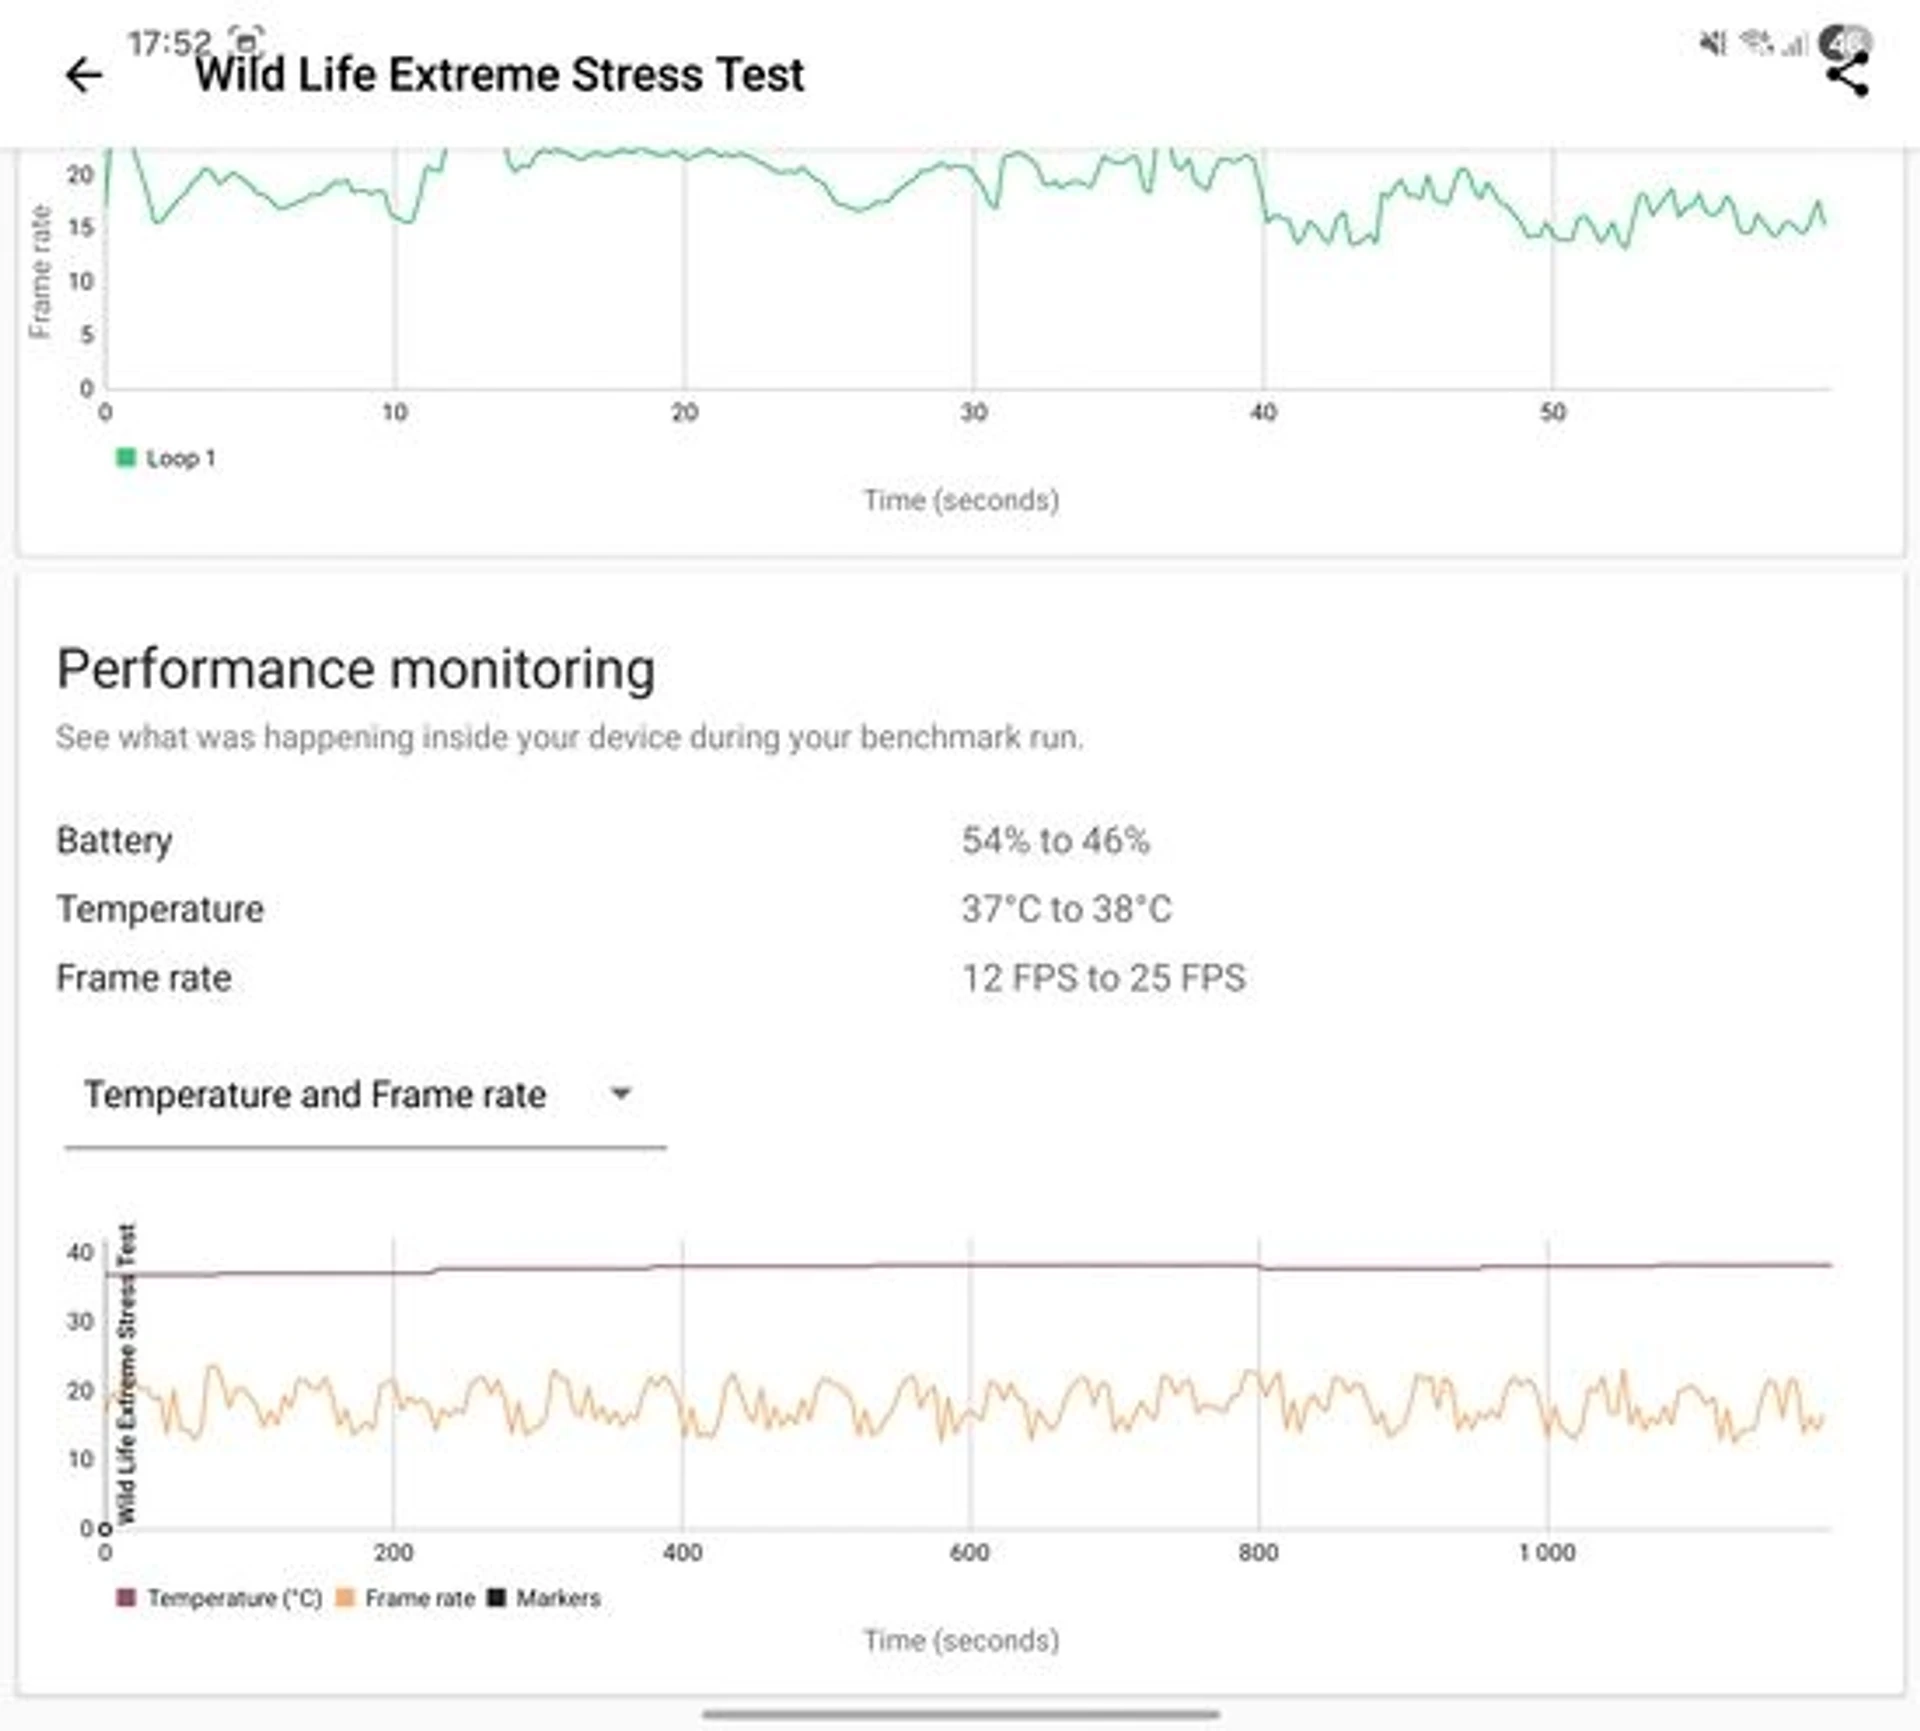Image resolution: width=1920 pixels, height=1731 pixels.
Task: Tap the share icon
Action: 1847,76
